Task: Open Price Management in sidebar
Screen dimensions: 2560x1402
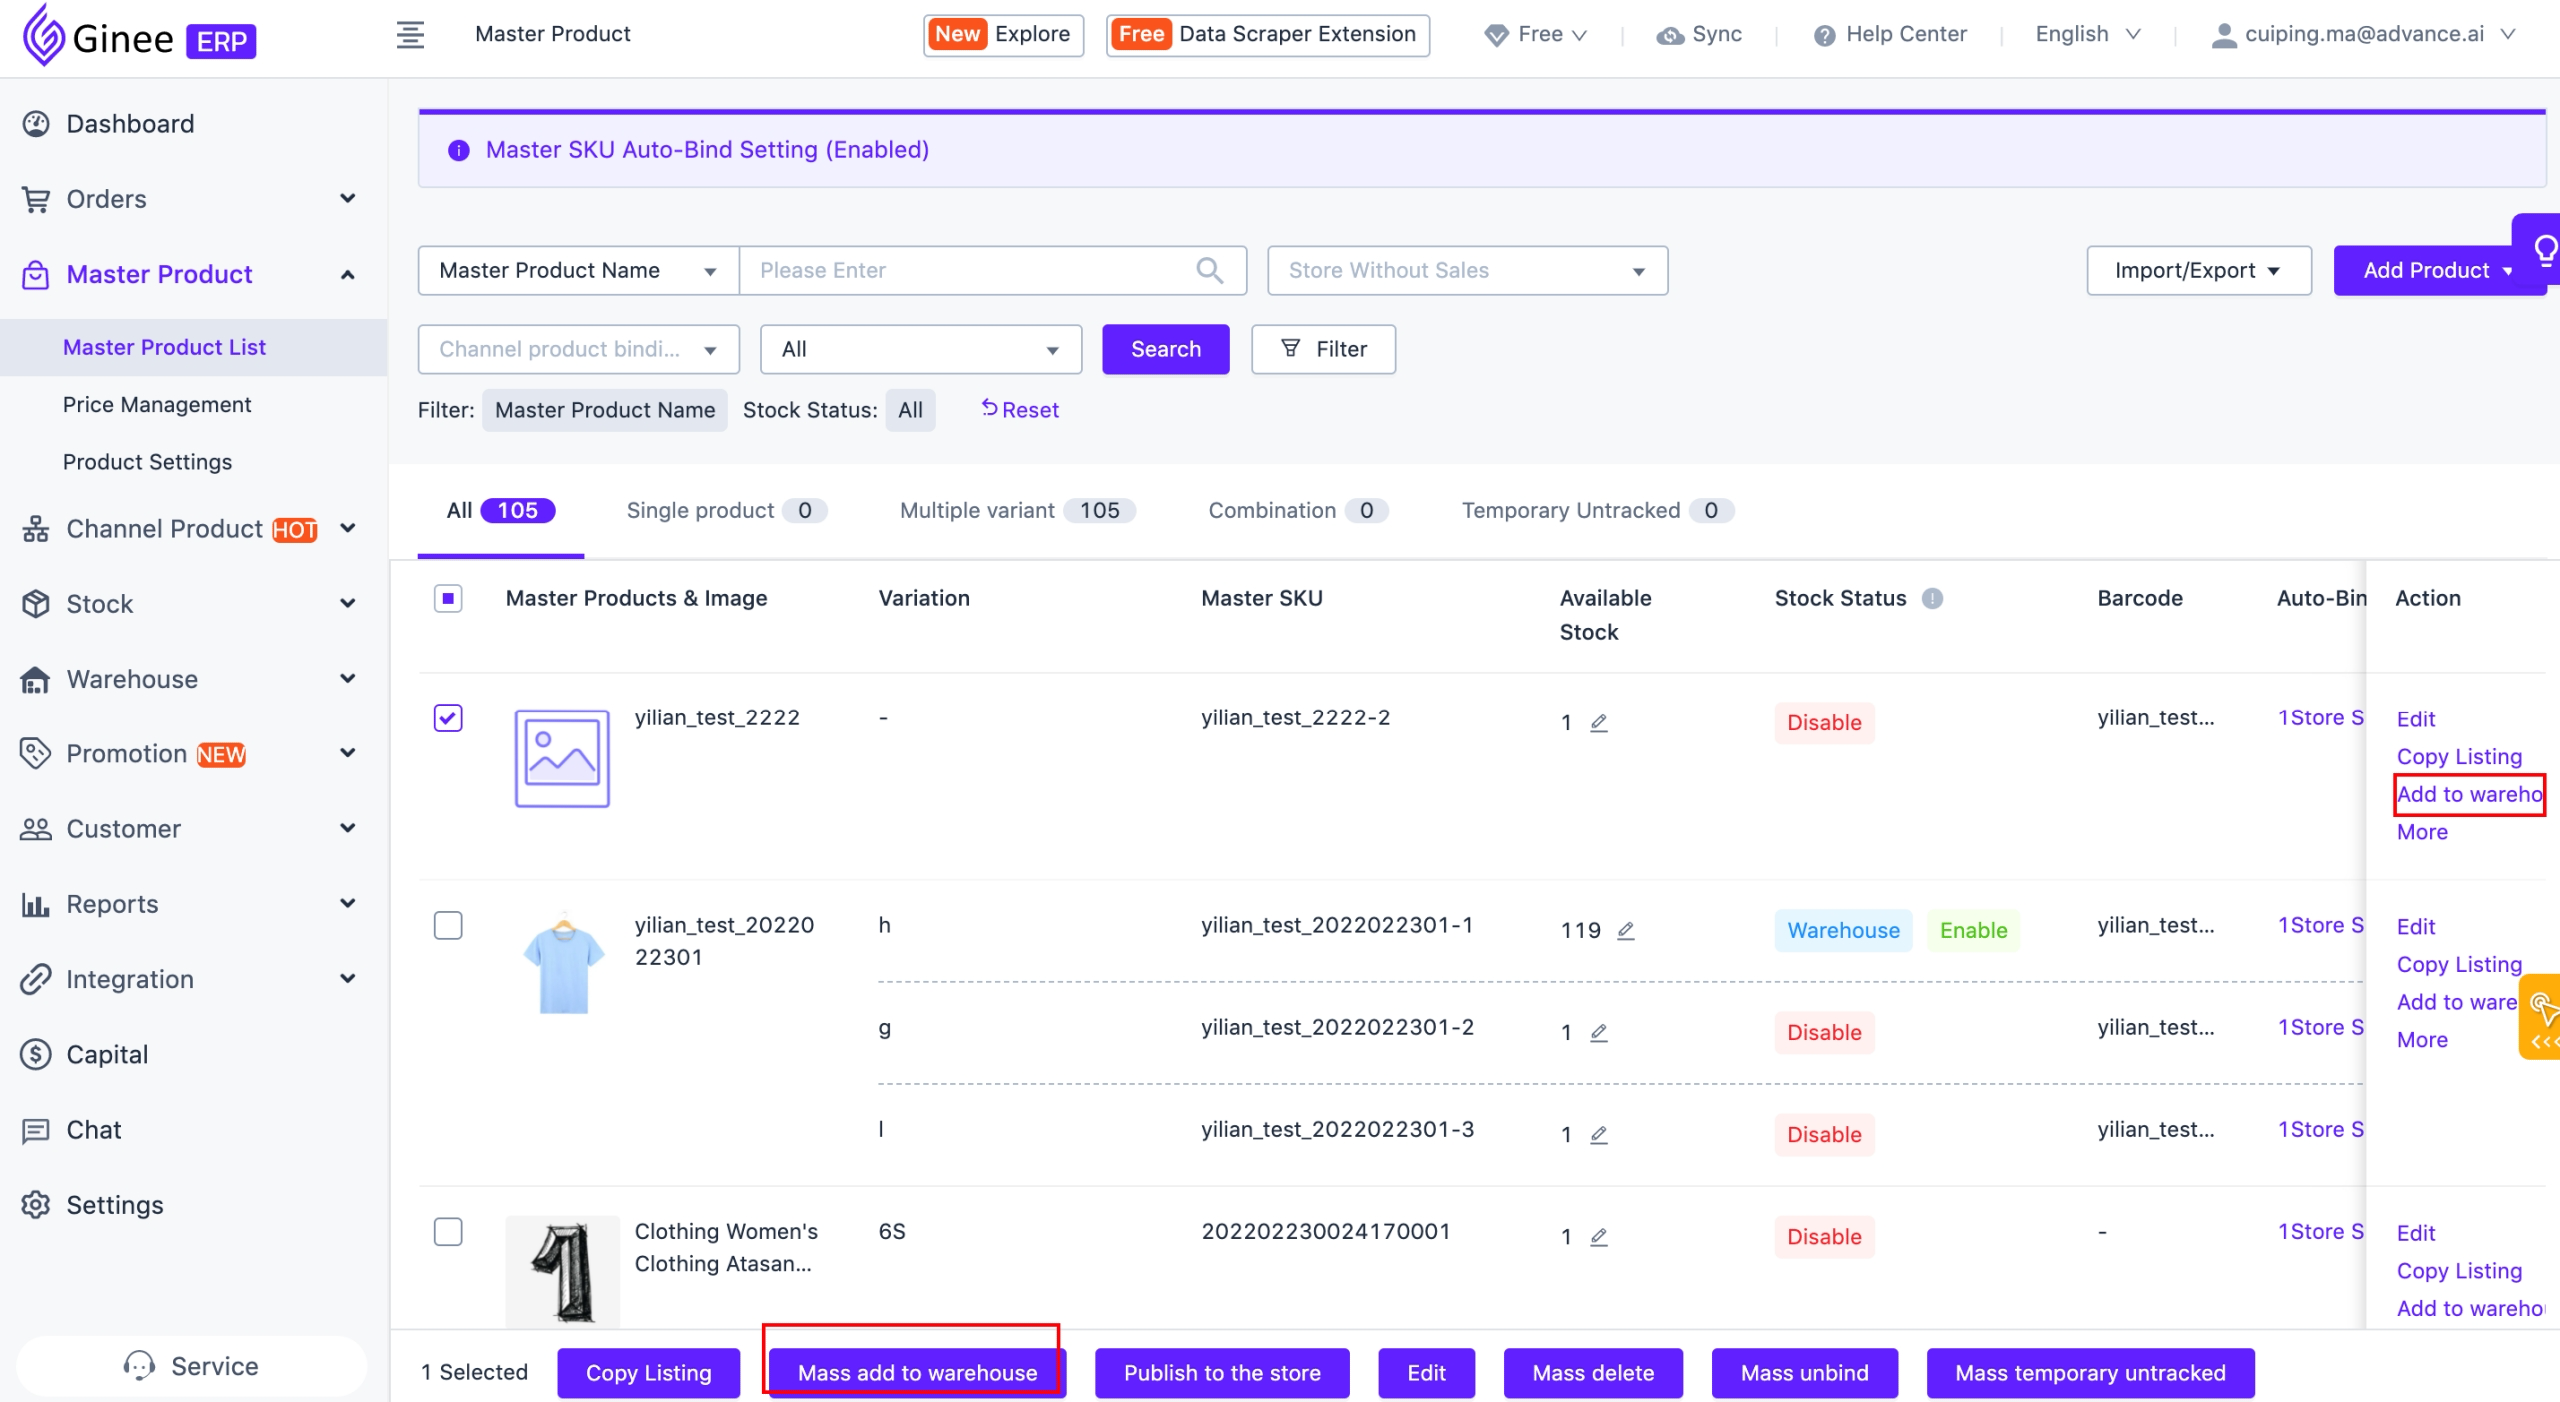Action: coord(157,404)
